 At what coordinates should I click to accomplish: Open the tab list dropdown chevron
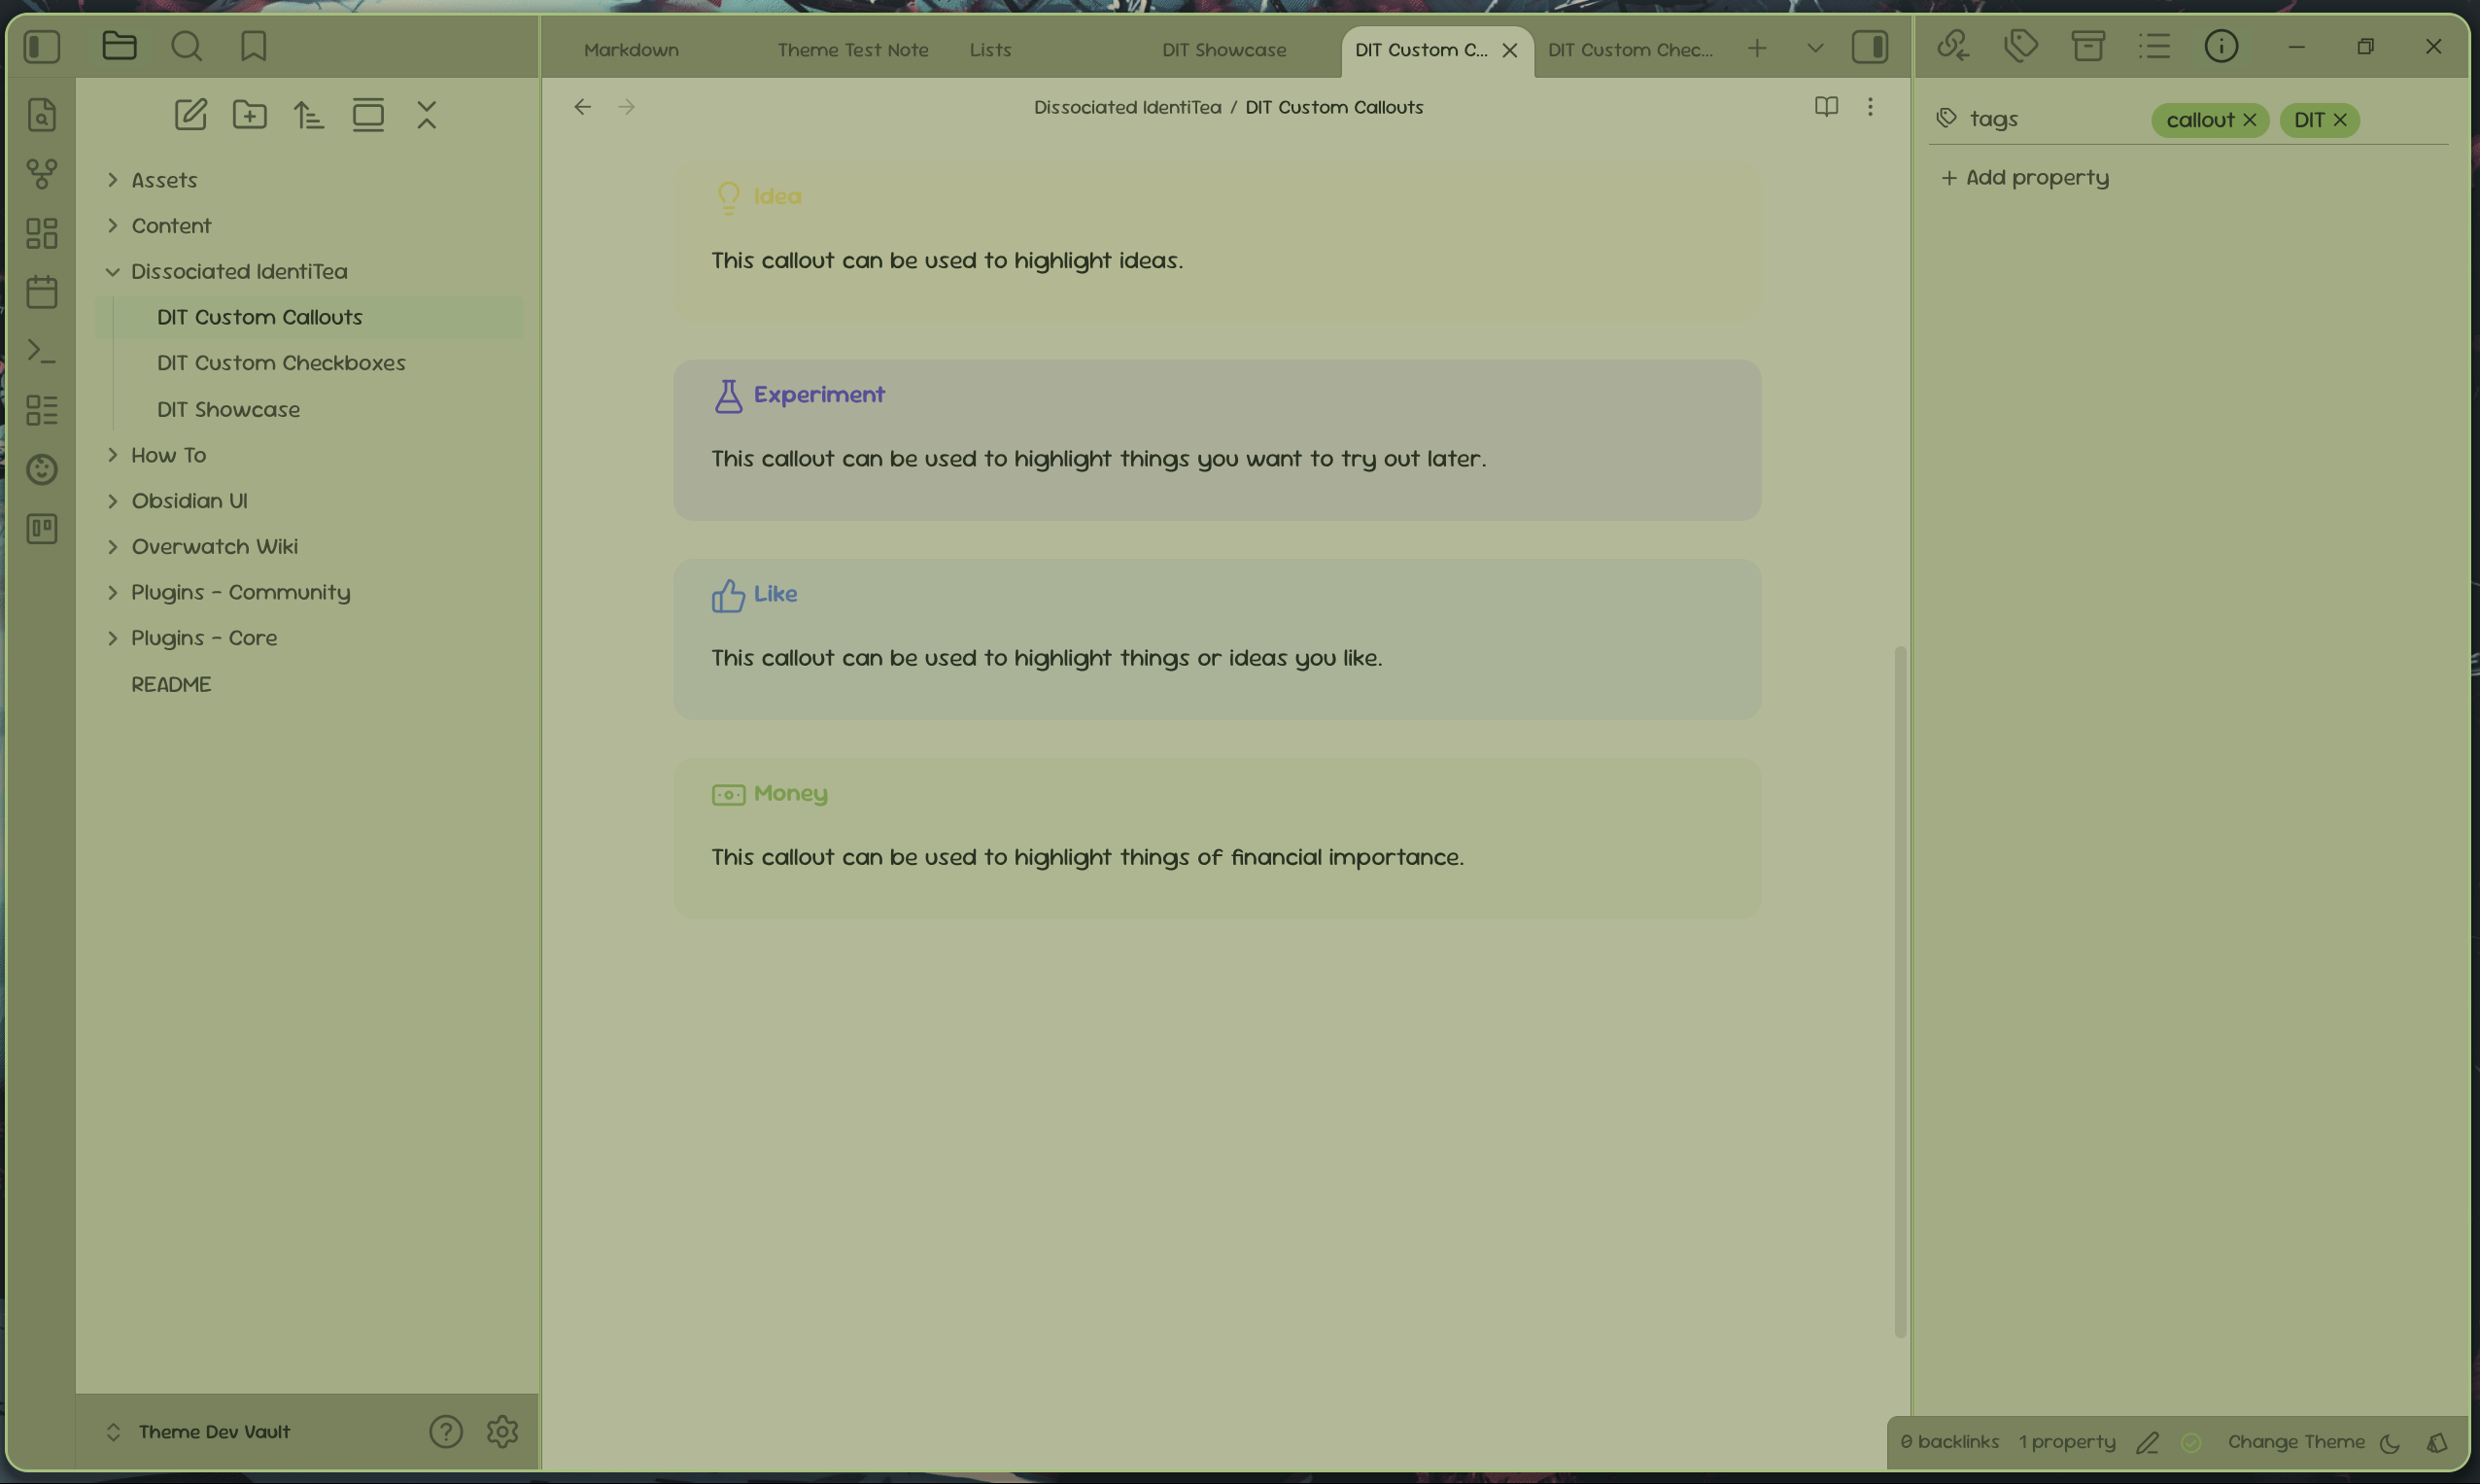coord(1815,48)
